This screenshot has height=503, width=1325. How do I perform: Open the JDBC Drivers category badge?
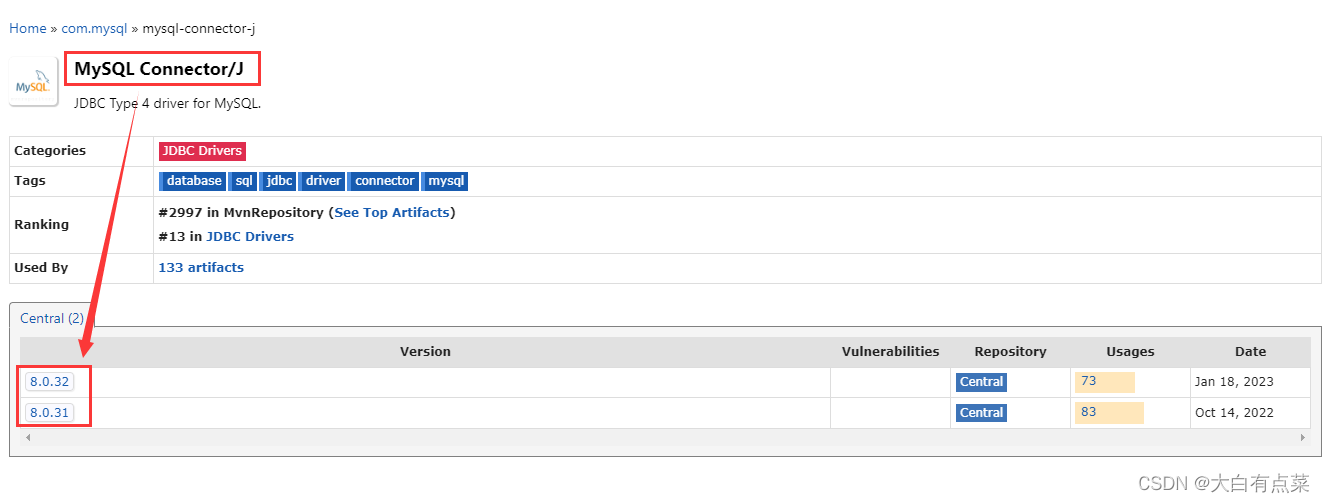pyautogui.click(x=202, y=151)
